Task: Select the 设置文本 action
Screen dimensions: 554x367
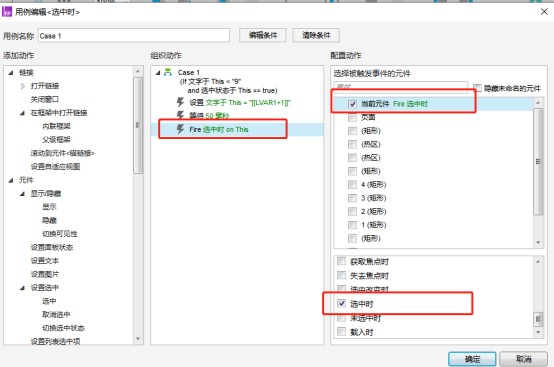Action: click(45, 261)
